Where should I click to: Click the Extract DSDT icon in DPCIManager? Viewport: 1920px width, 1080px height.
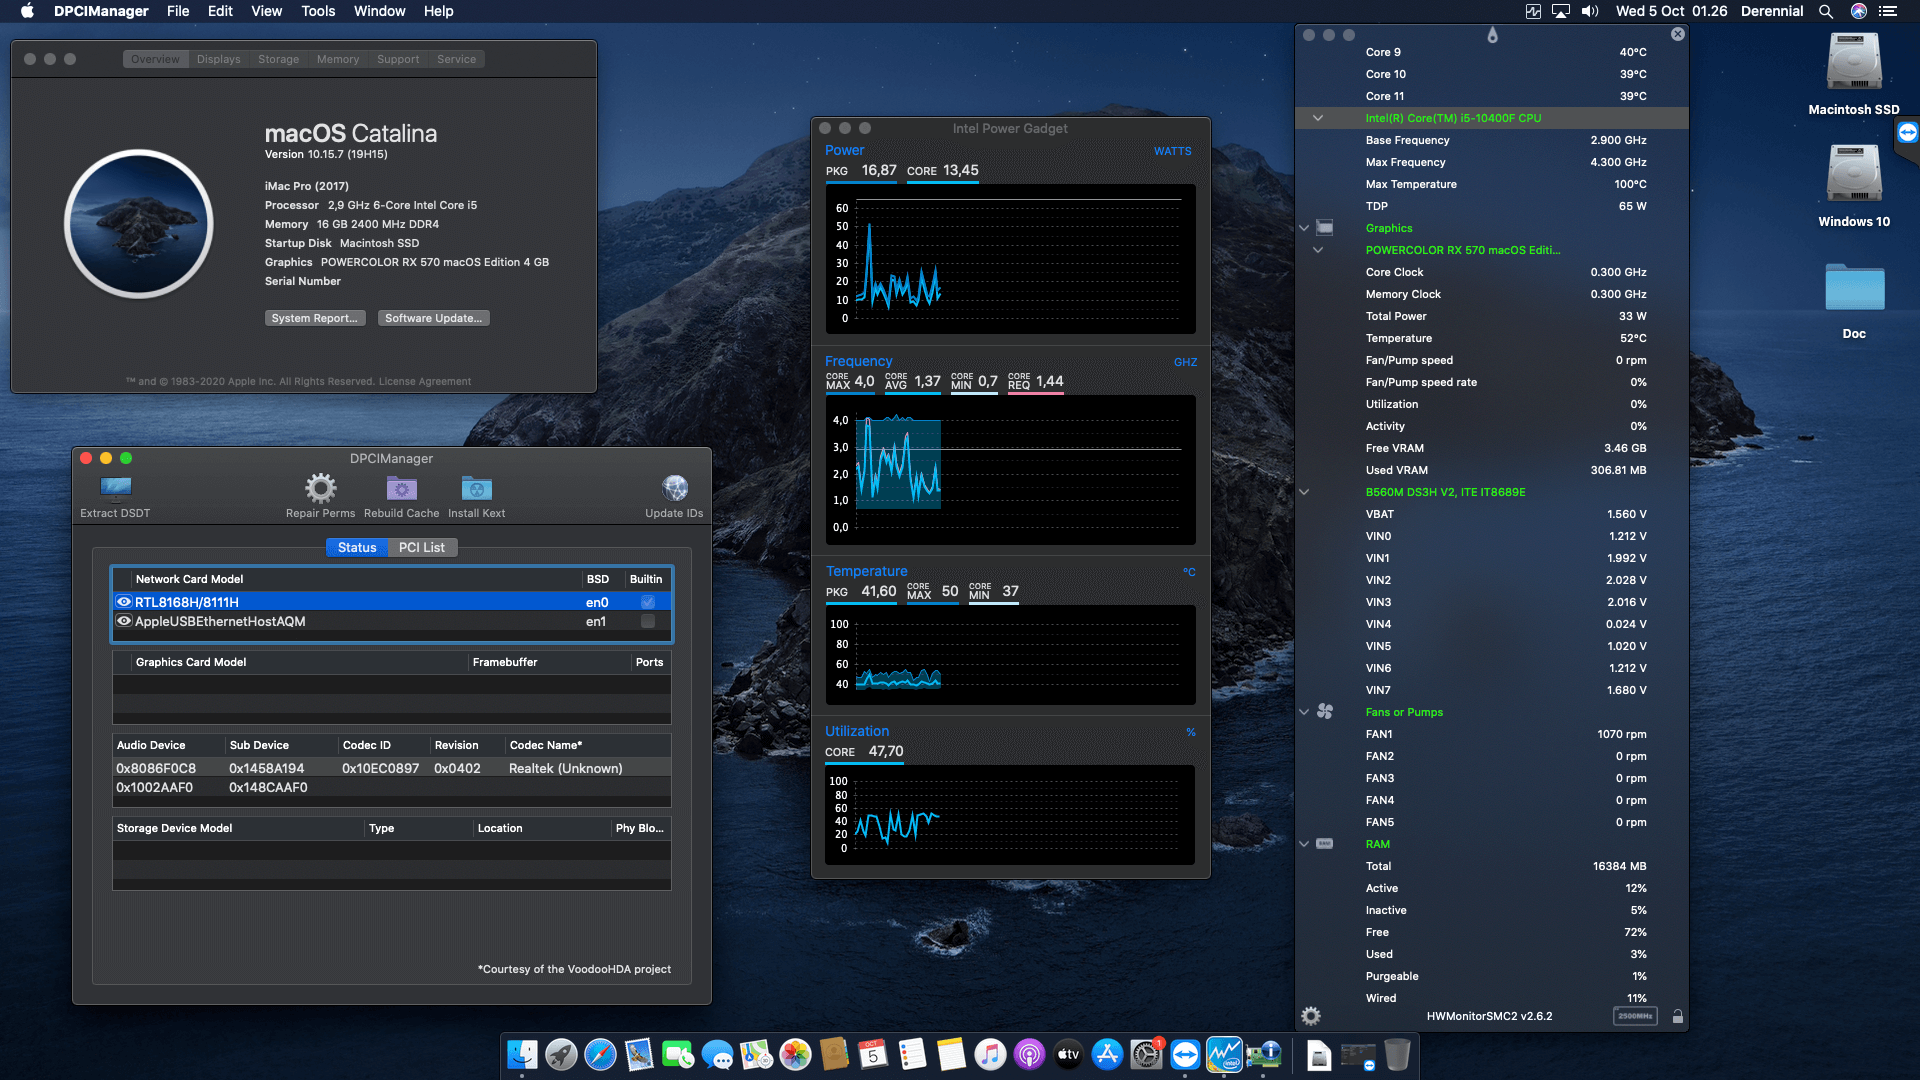pyautogui.click(x=115, y=490)
